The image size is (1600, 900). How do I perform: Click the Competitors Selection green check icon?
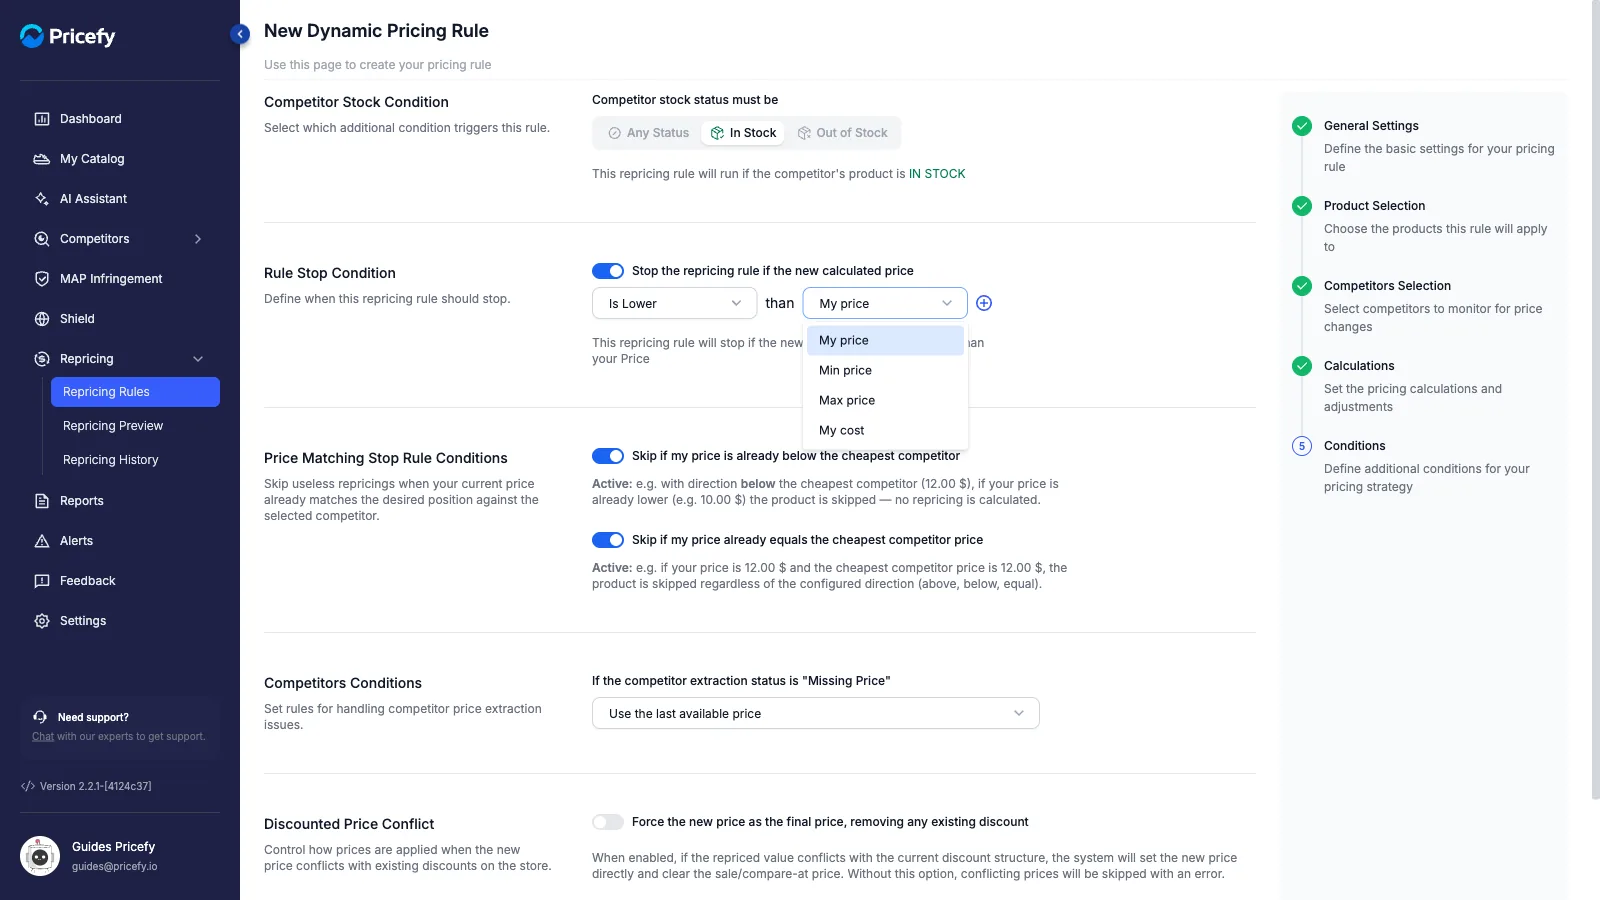point(1302,286)
